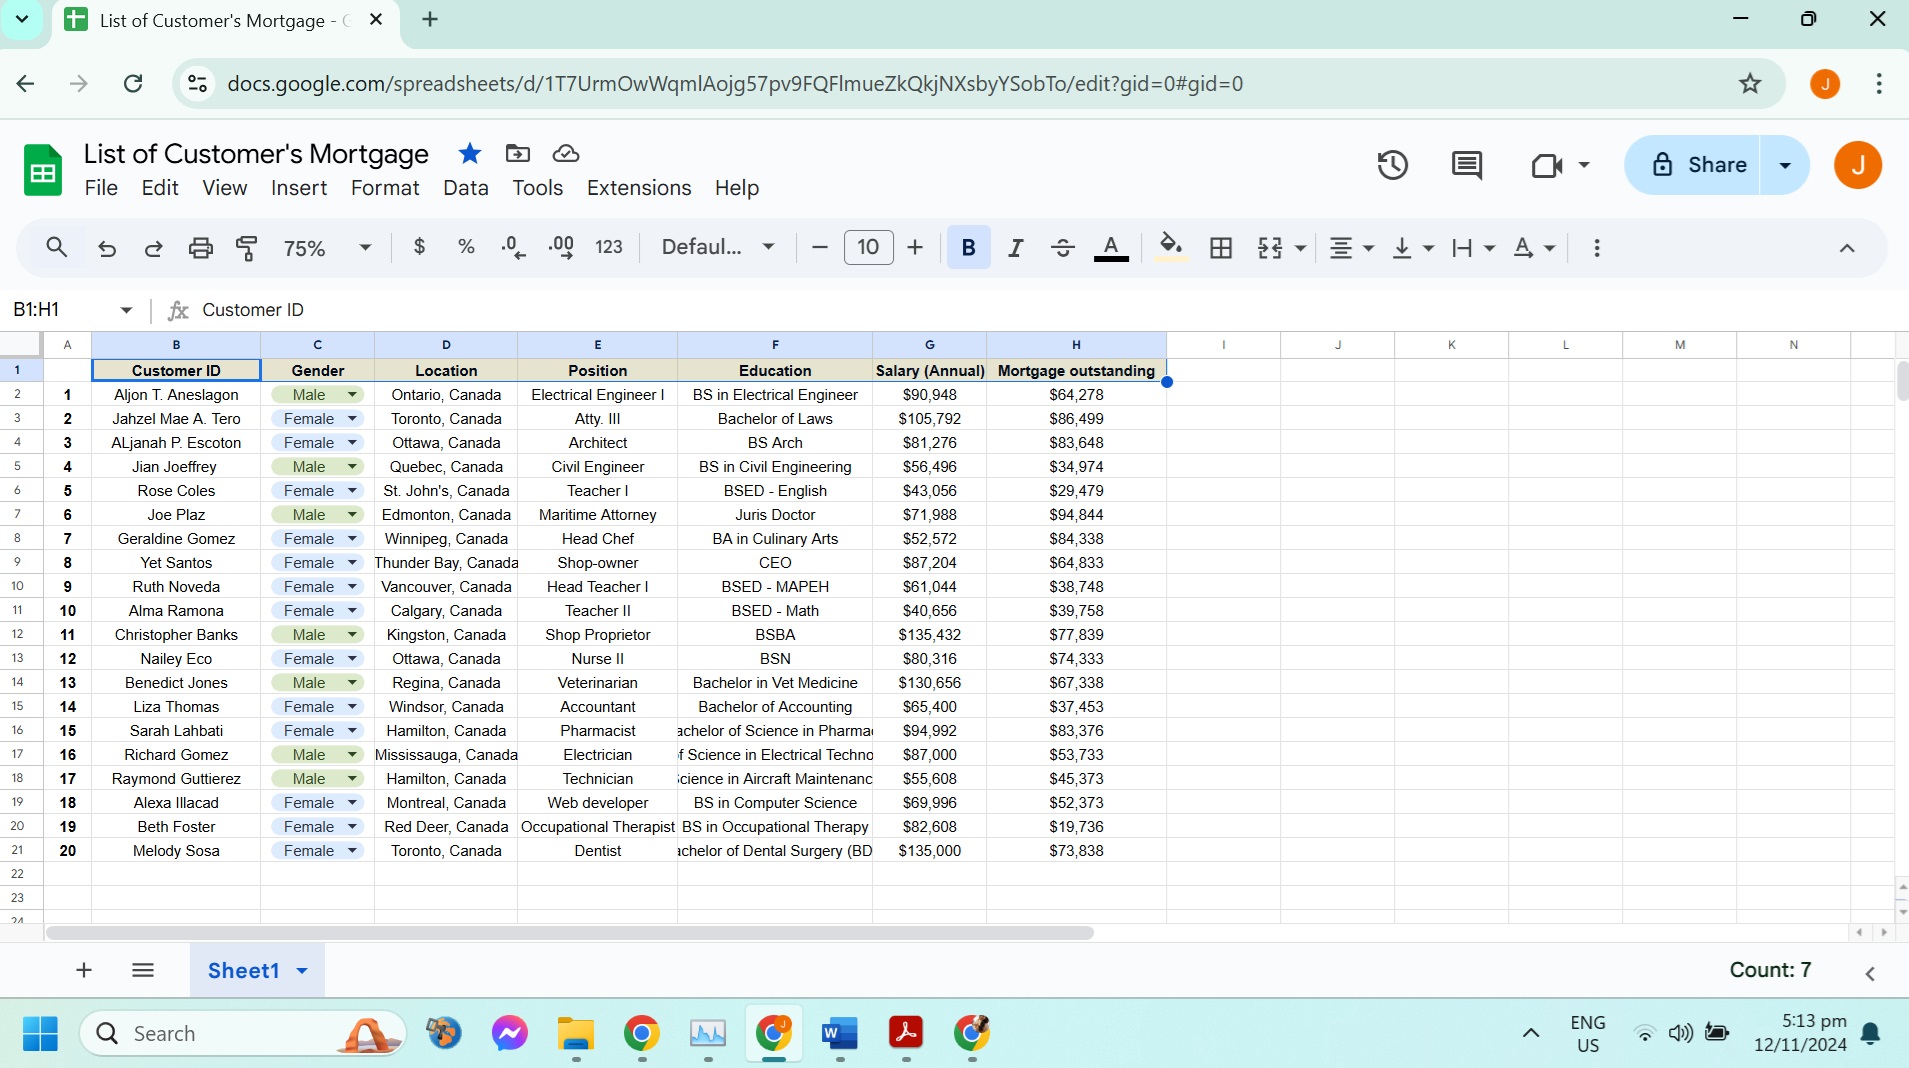The width and height of the screenshot is (1909, 1068).
Task: Bookmark this page with the star
Action: pos(1750,83)
